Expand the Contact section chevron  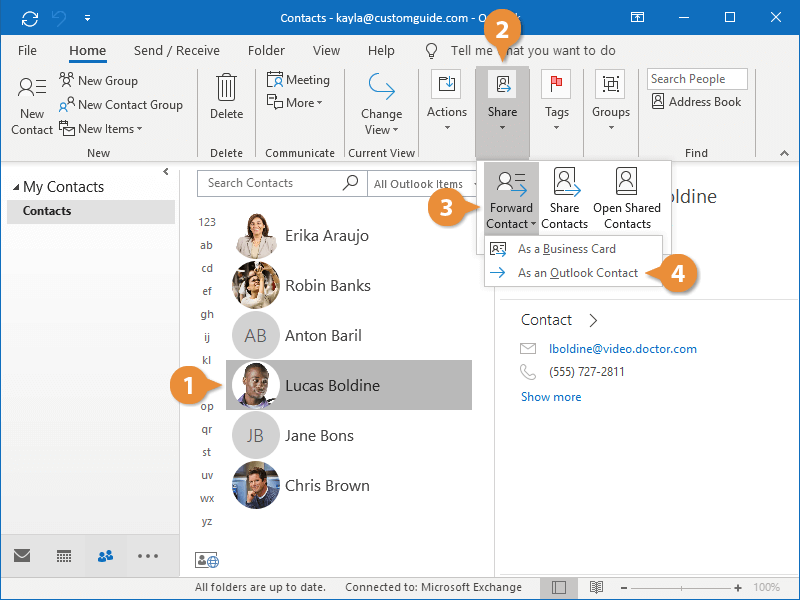[593, 320]
